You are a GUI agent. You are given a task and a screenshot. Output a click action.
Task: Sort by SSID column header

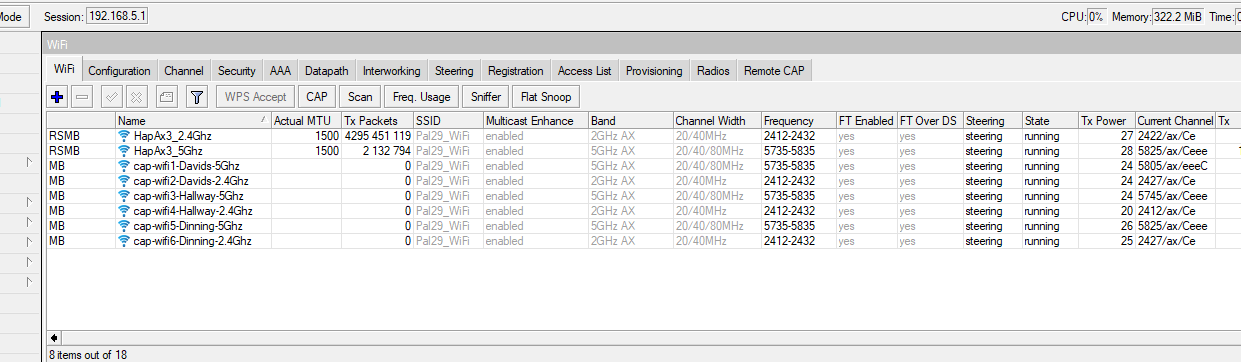[x=448, y=121]
